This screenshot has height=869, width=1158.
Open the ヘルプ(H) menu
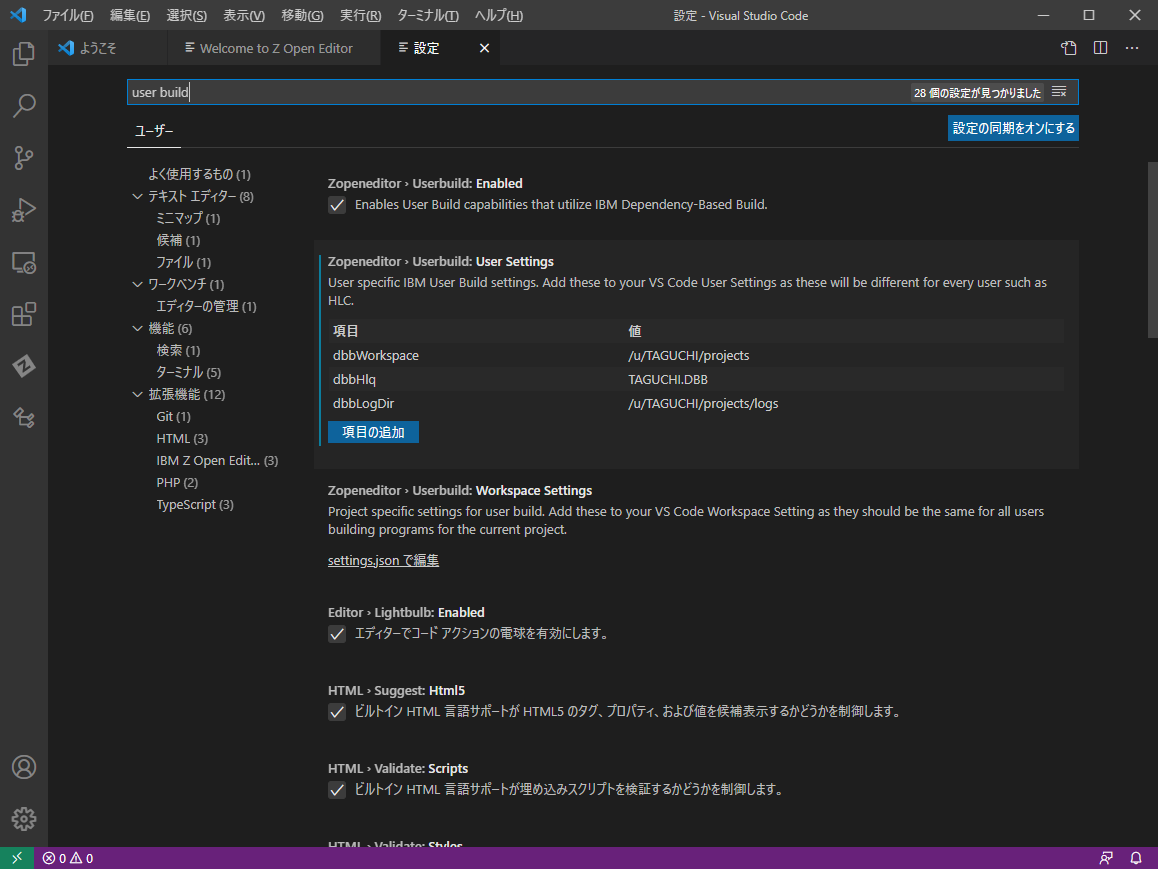click(499, 16)
